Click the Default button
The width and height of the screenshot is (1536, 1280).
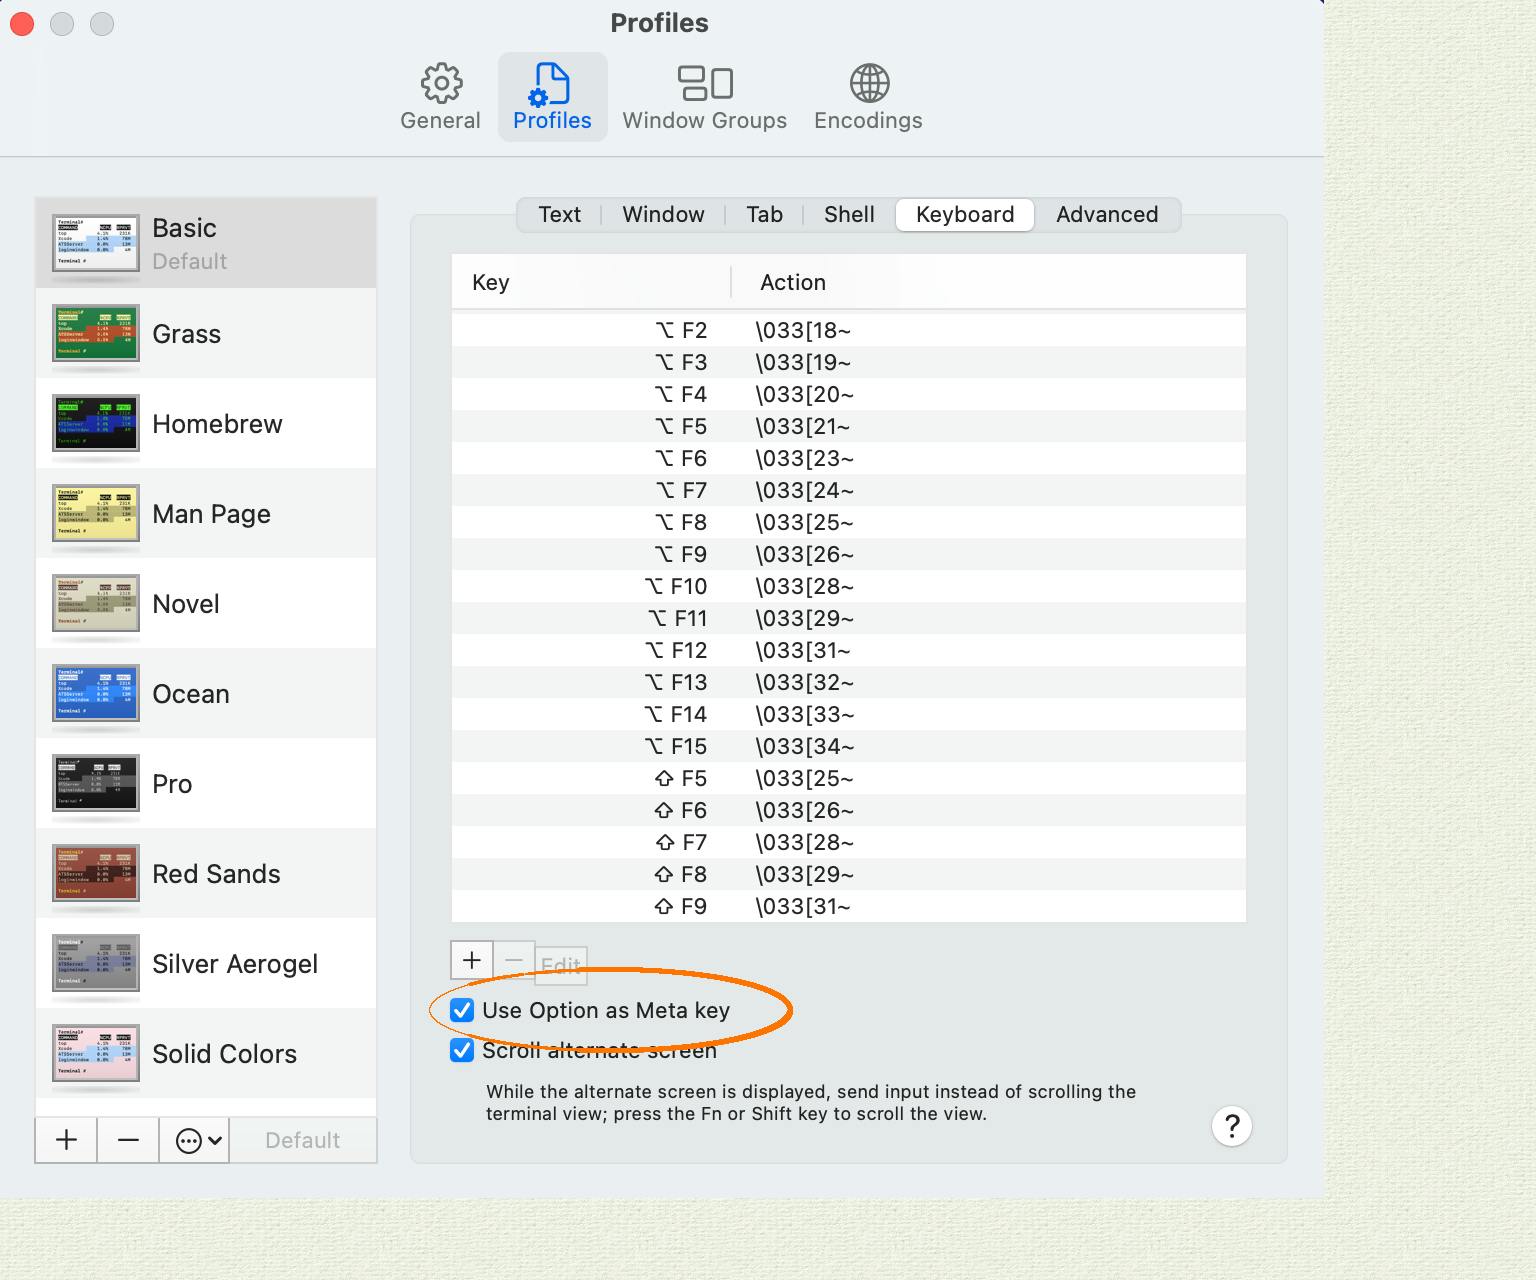303,1139
